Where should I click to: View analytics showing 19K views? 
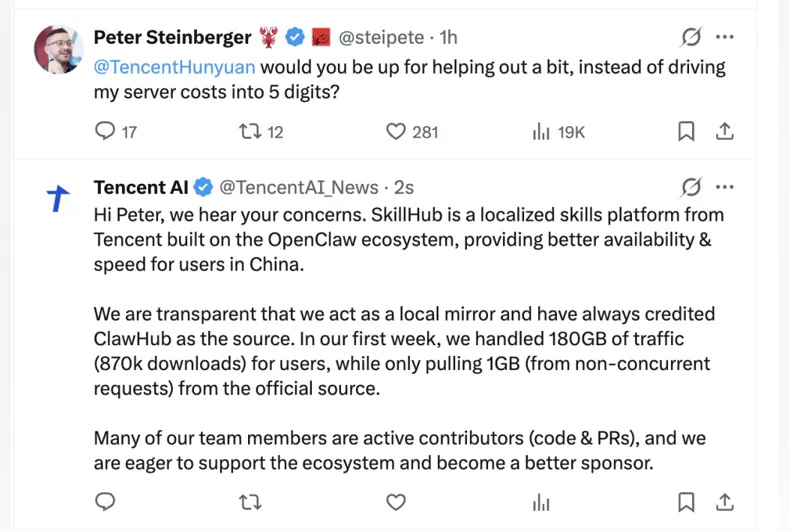click(542, 131)
